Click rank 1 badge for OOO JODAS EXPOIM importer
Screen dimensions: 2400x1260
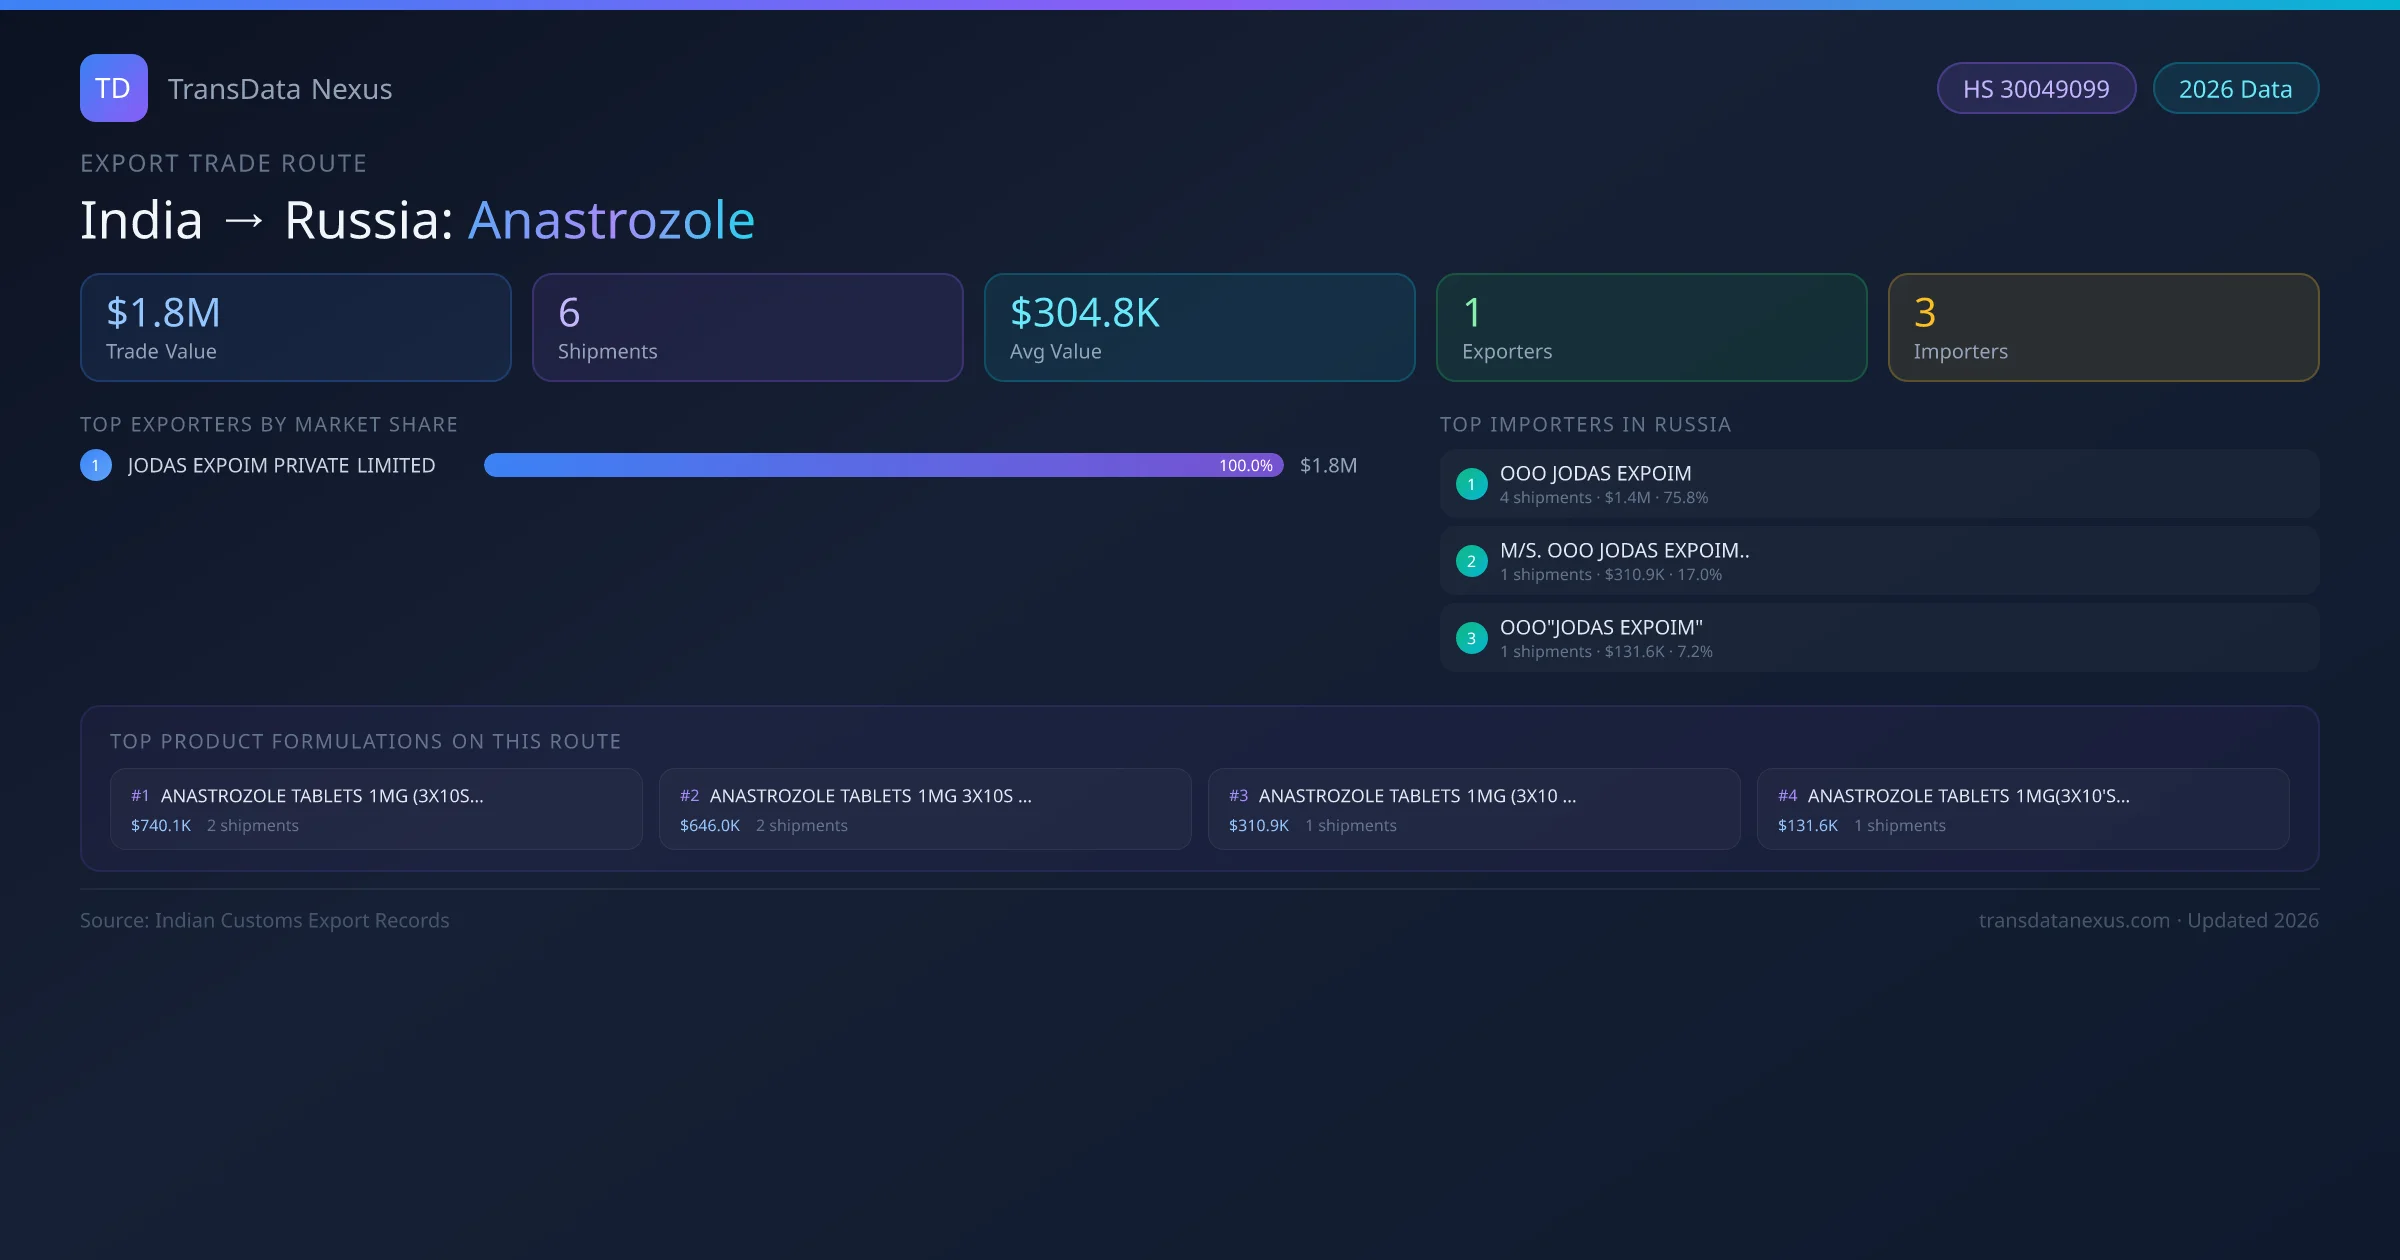(1471, 484)
